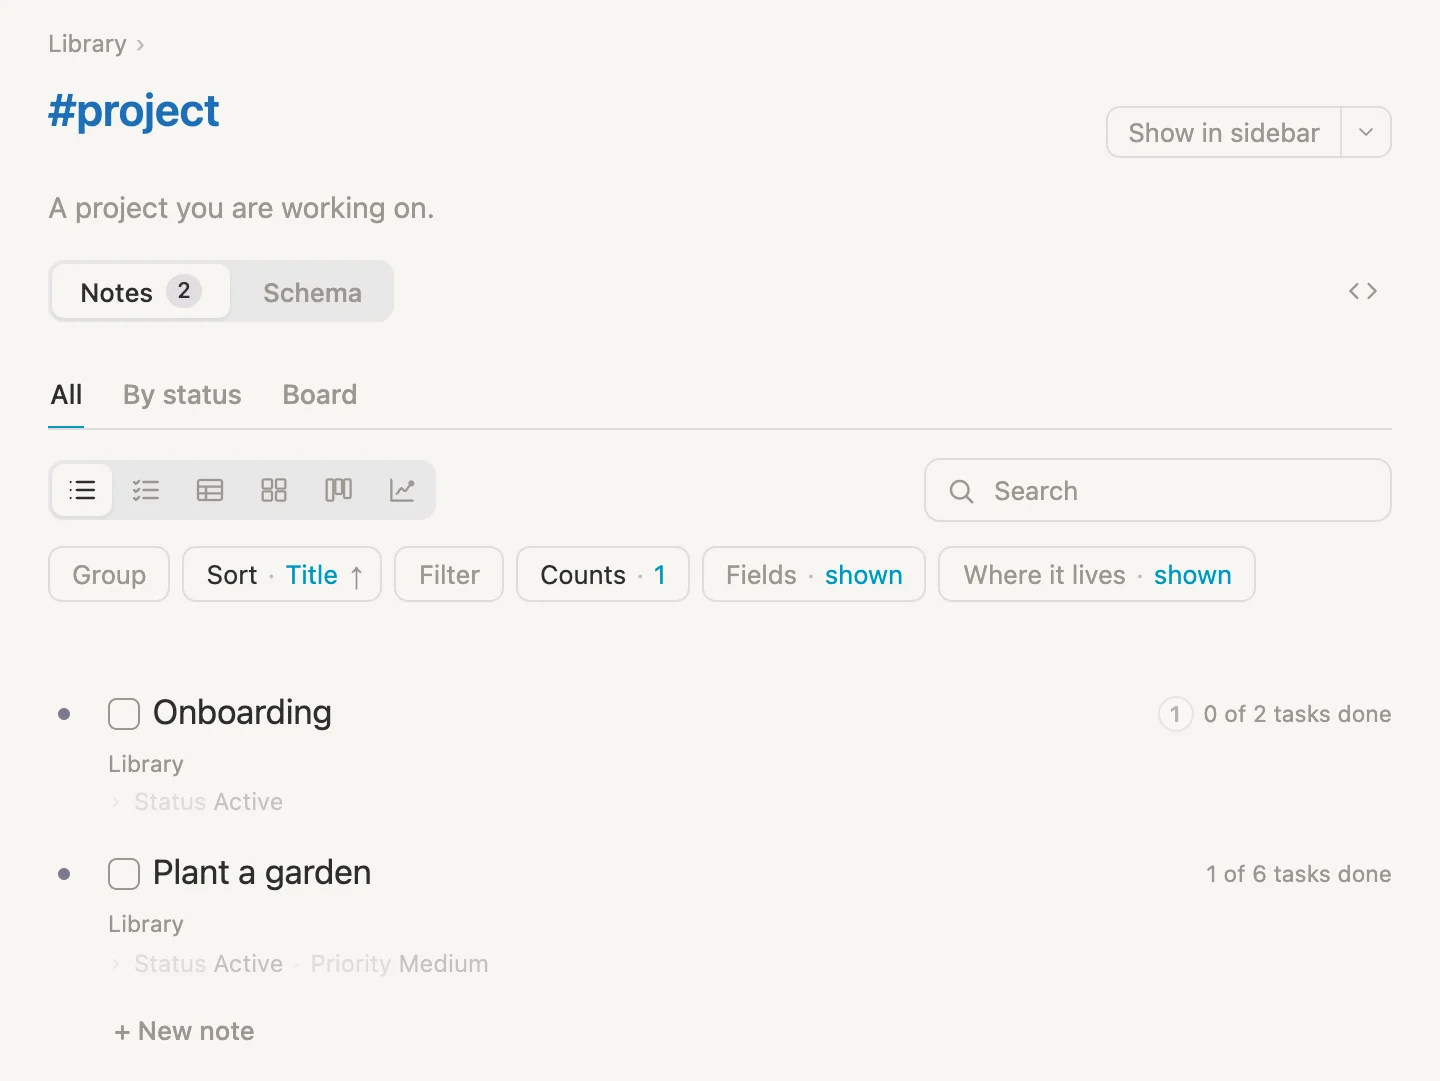
Task: Go to Library in the breadcrumb
Action: pos(87,44)
